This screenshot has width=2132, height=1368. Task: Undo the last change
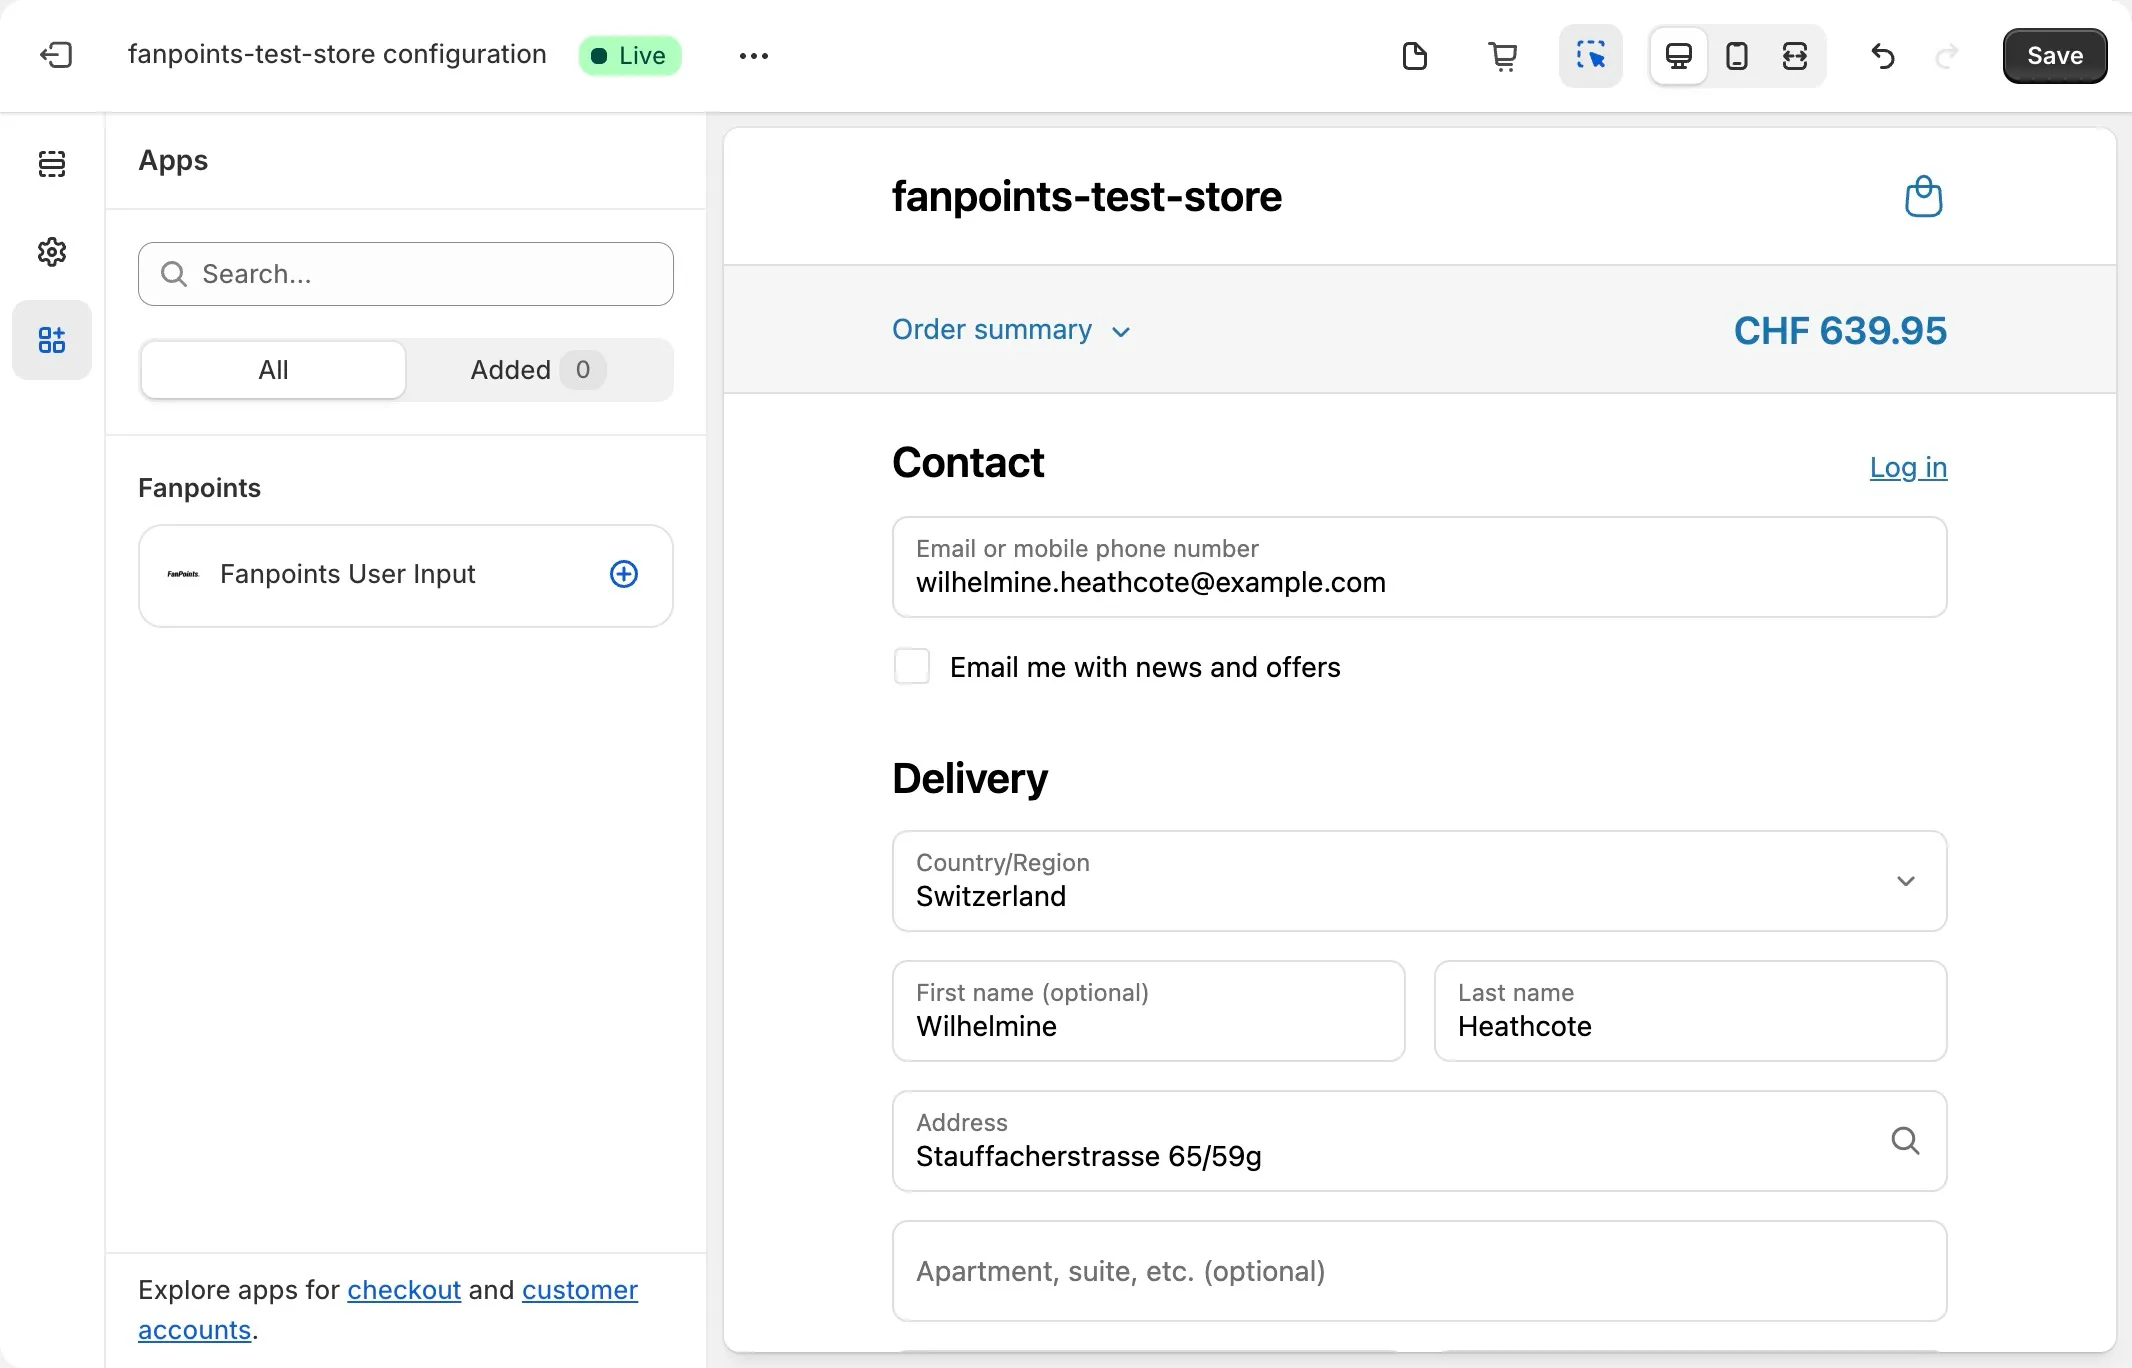coord(1883,56)
